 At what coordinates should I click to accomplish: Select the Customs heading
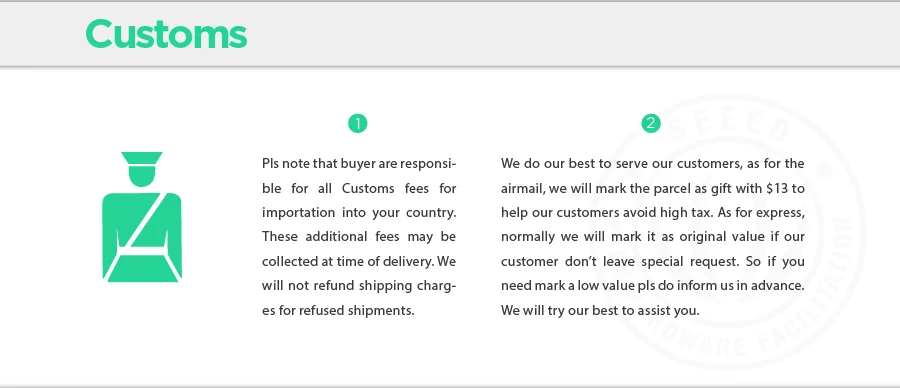pyautogui.click(x=166, y=34)
